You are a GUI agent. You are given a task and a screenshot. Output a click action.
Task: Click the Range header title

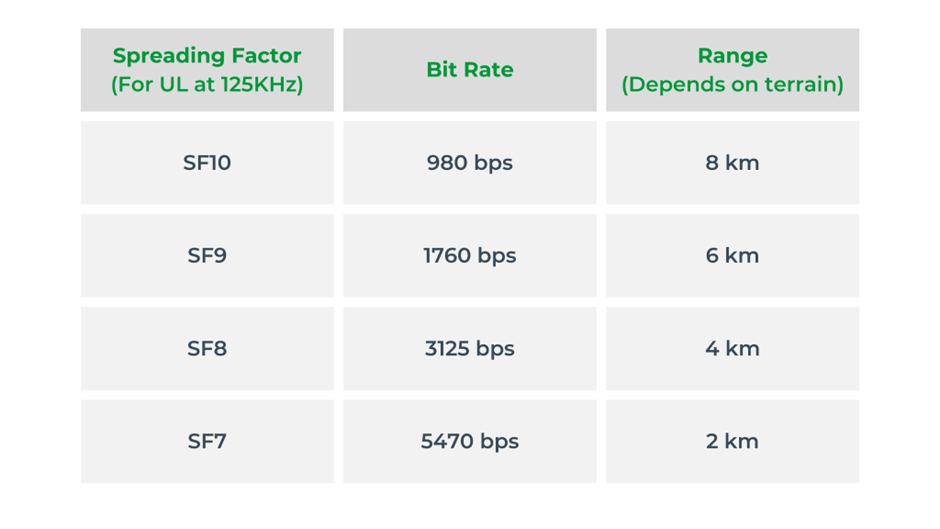point(732,56)
